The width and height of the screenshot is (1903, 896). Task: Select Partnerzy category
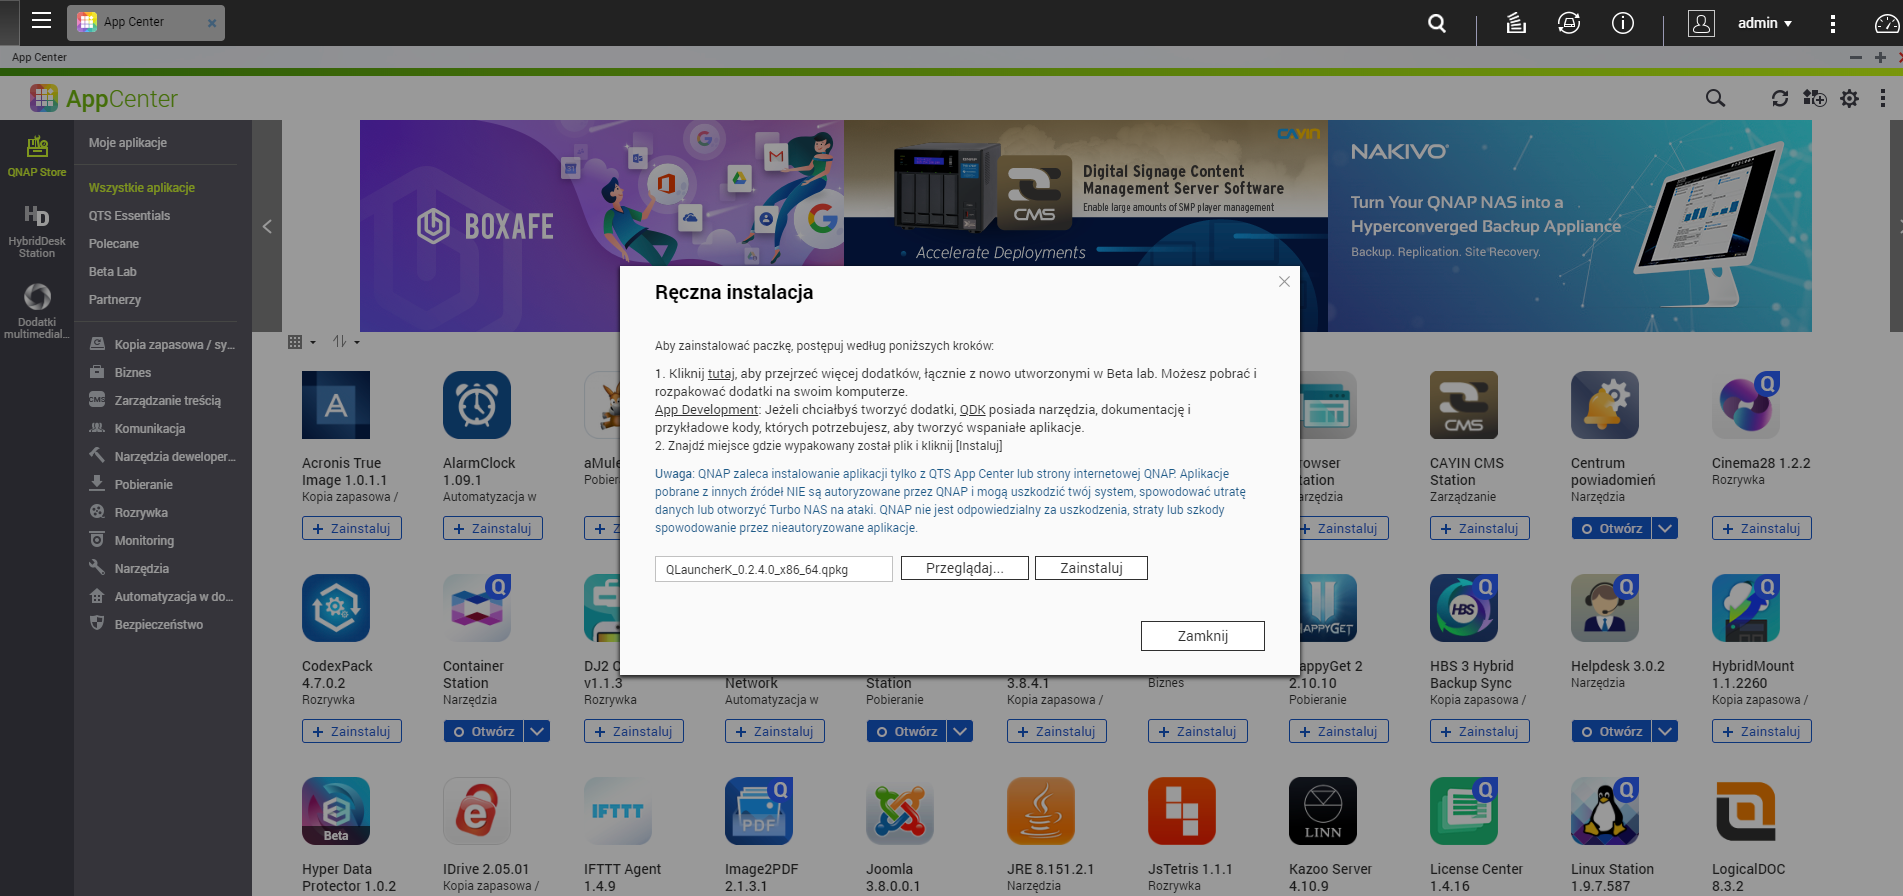click(x=115, y=300)
